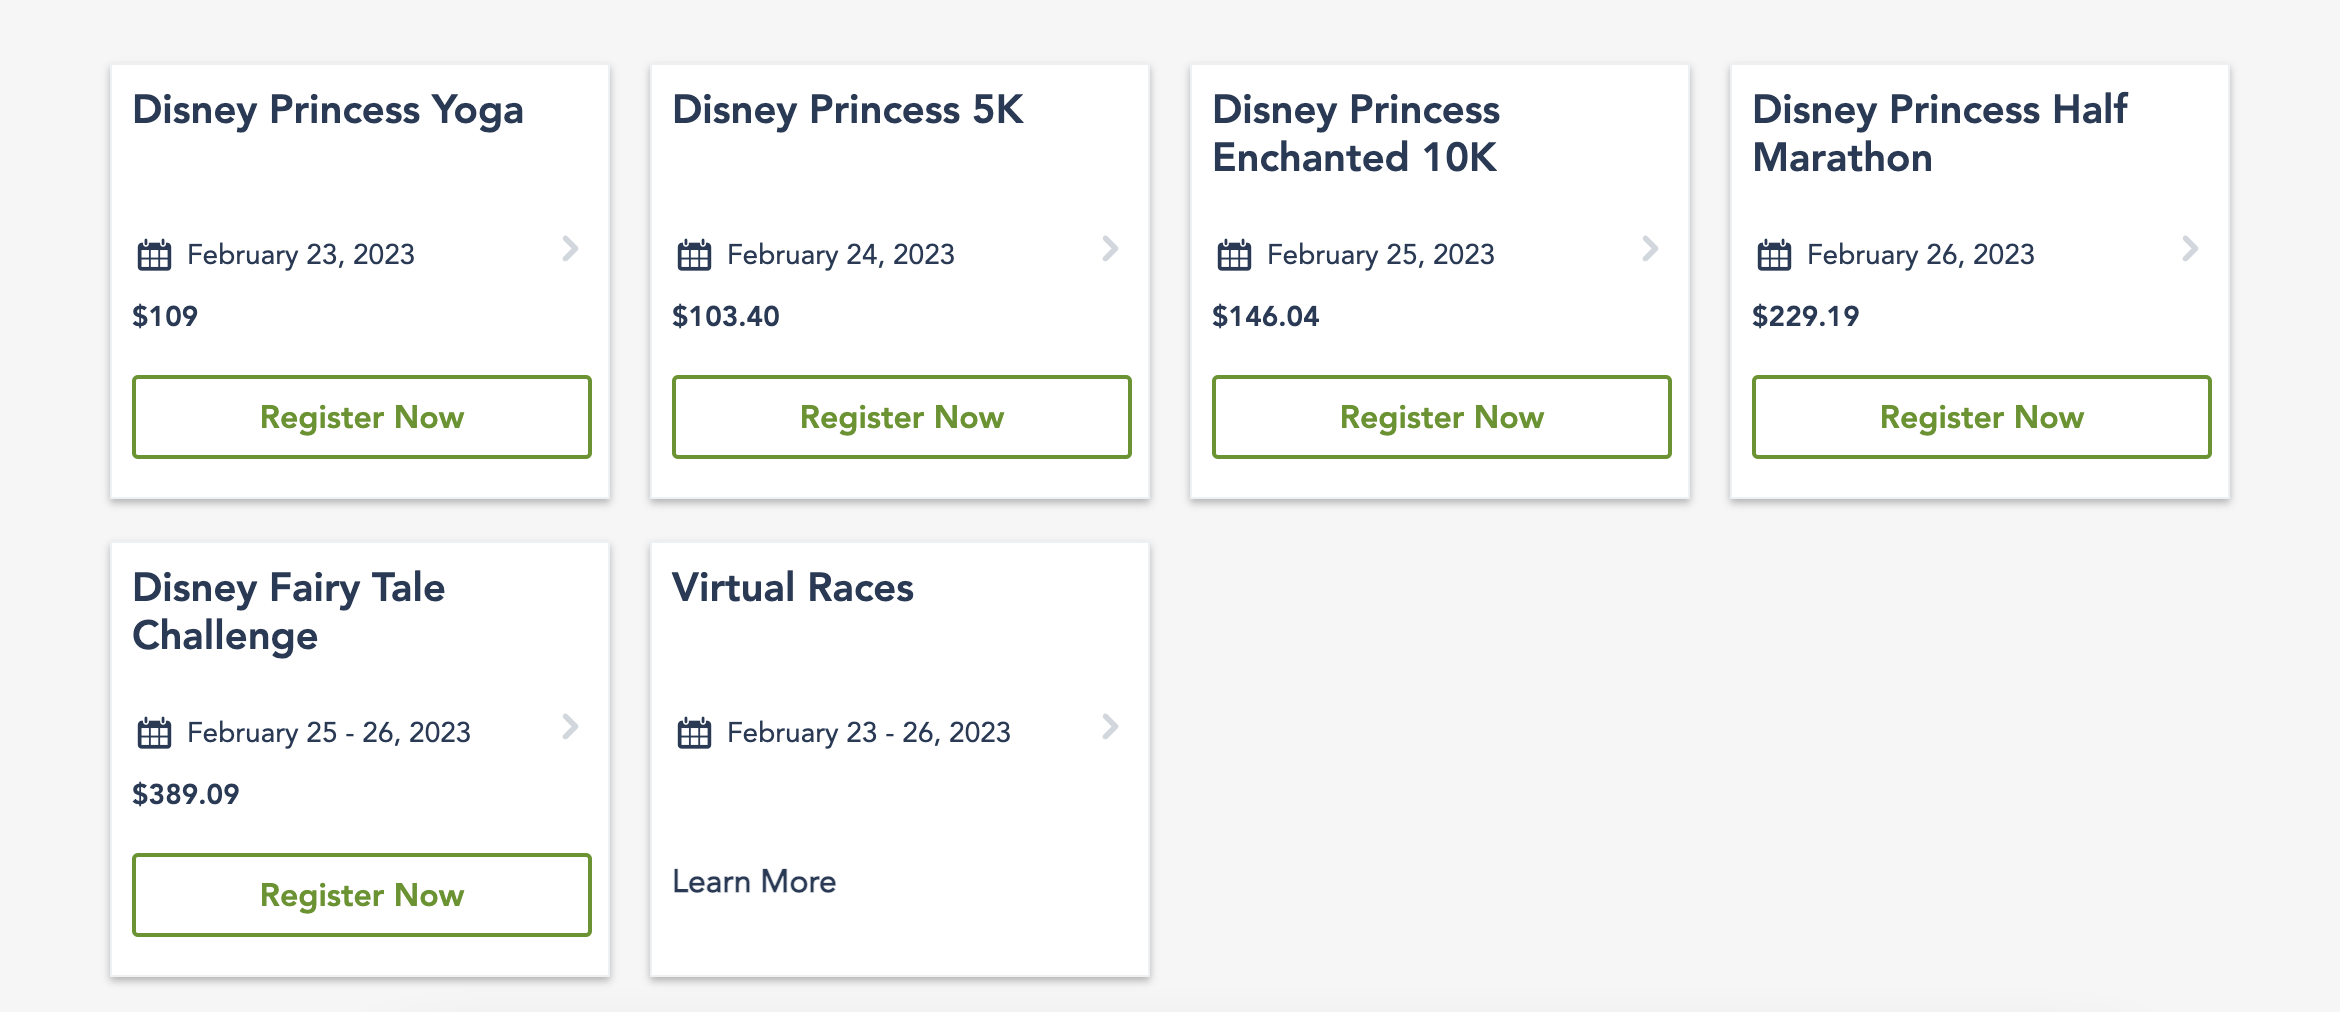This screenshot has width=2340, height=1012.
Task: Expand Disney Princess 5K chevron arrow
Action: point(1110,248)
